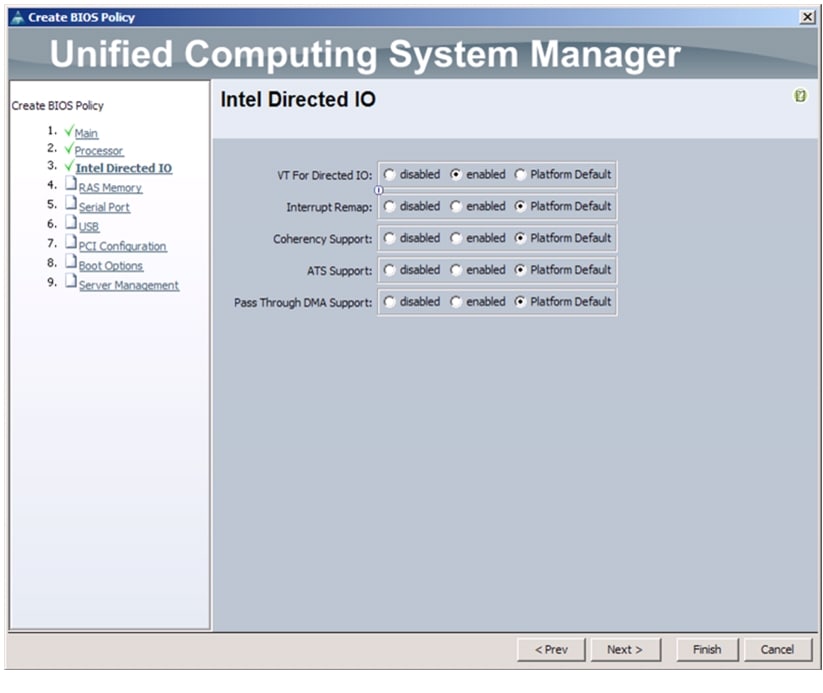Navigate to the USB step
The width and height of the screenshot is (823, 693).
(89, 227)
